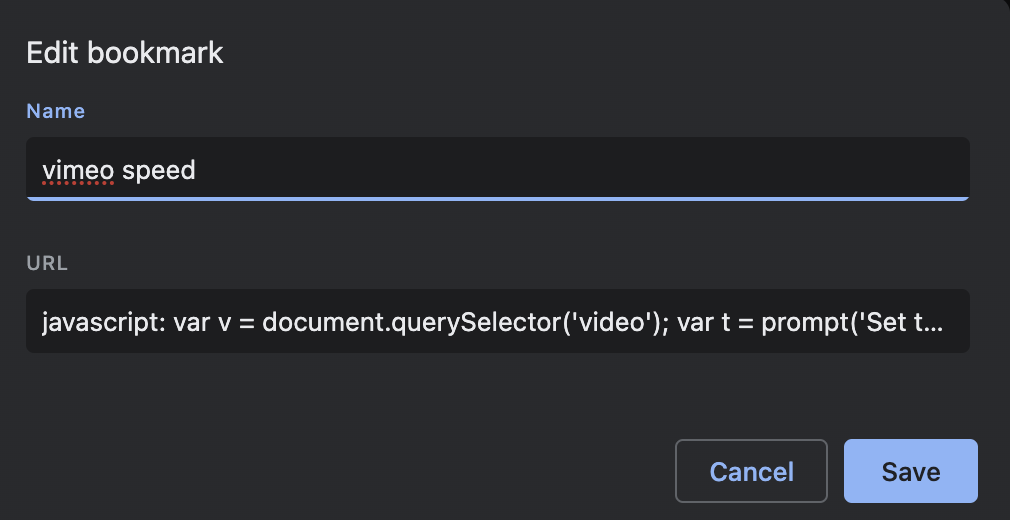The height and width of the screenshot is (520, 1010).
Task: Click the Save button
Action: (x=910, y=471)
